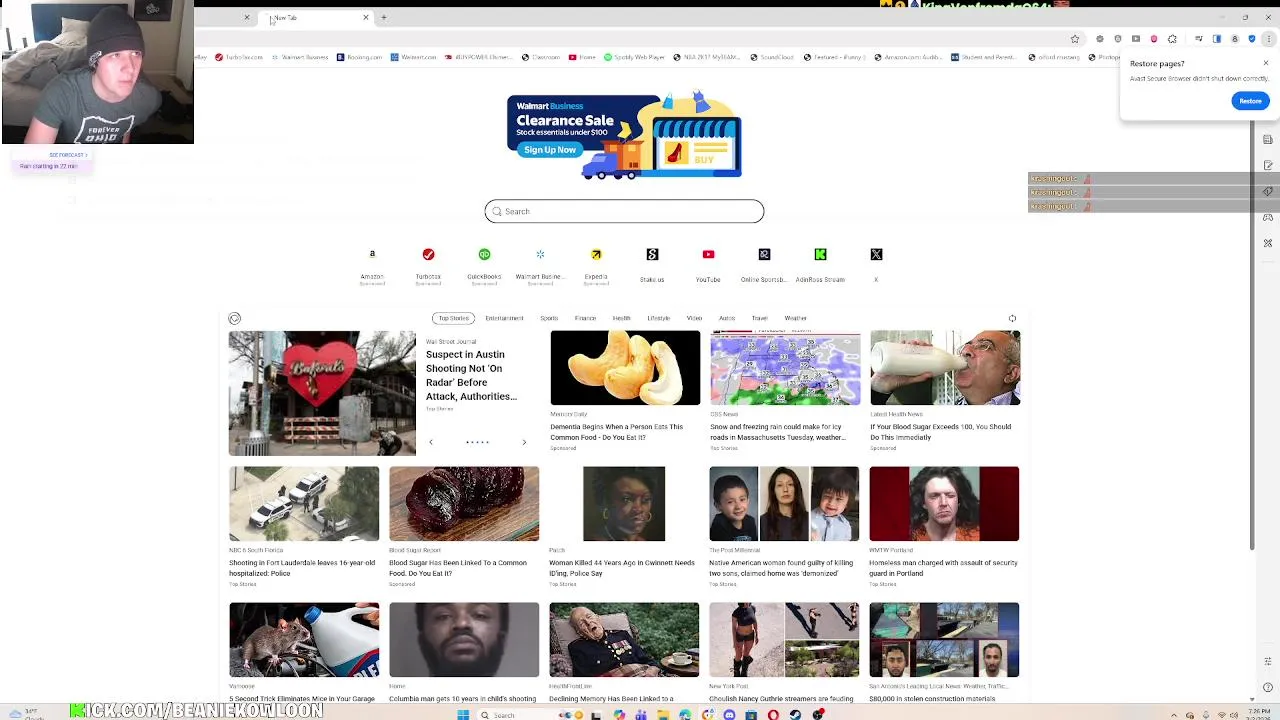Viewport: 1280px width, 720px height.
Task: Show hidden system tray icons
Action: coord(1174,714)
